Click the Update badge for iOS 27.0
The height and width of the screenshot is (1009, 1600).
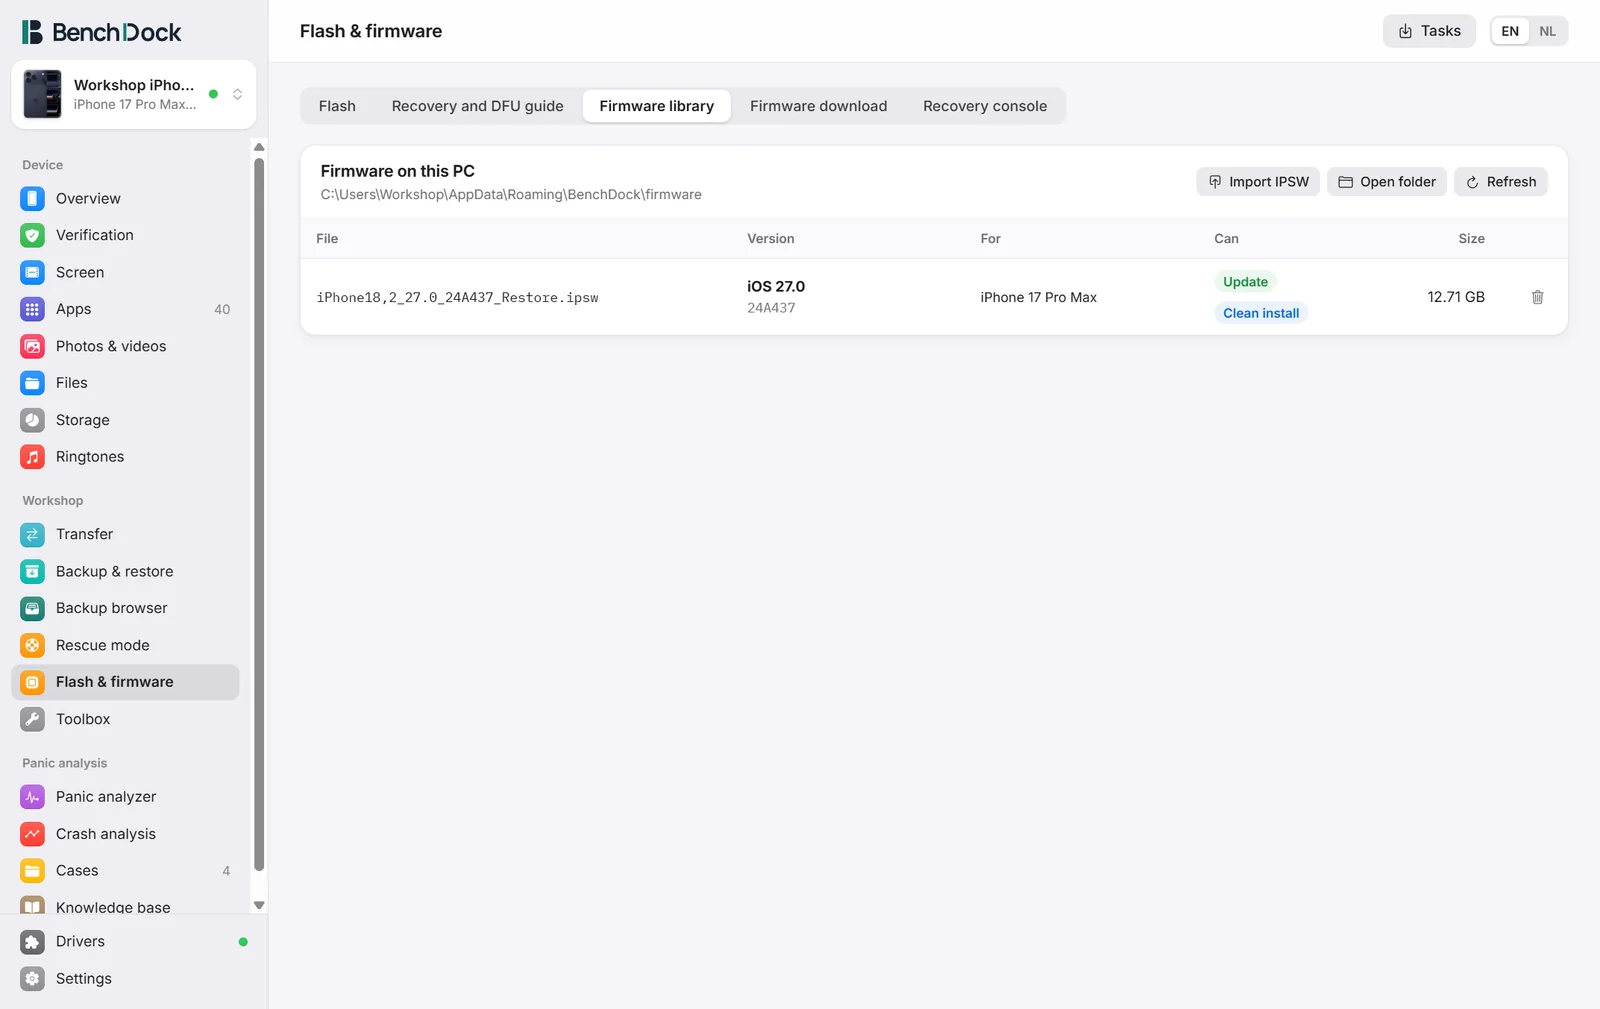coord(1245,282)
